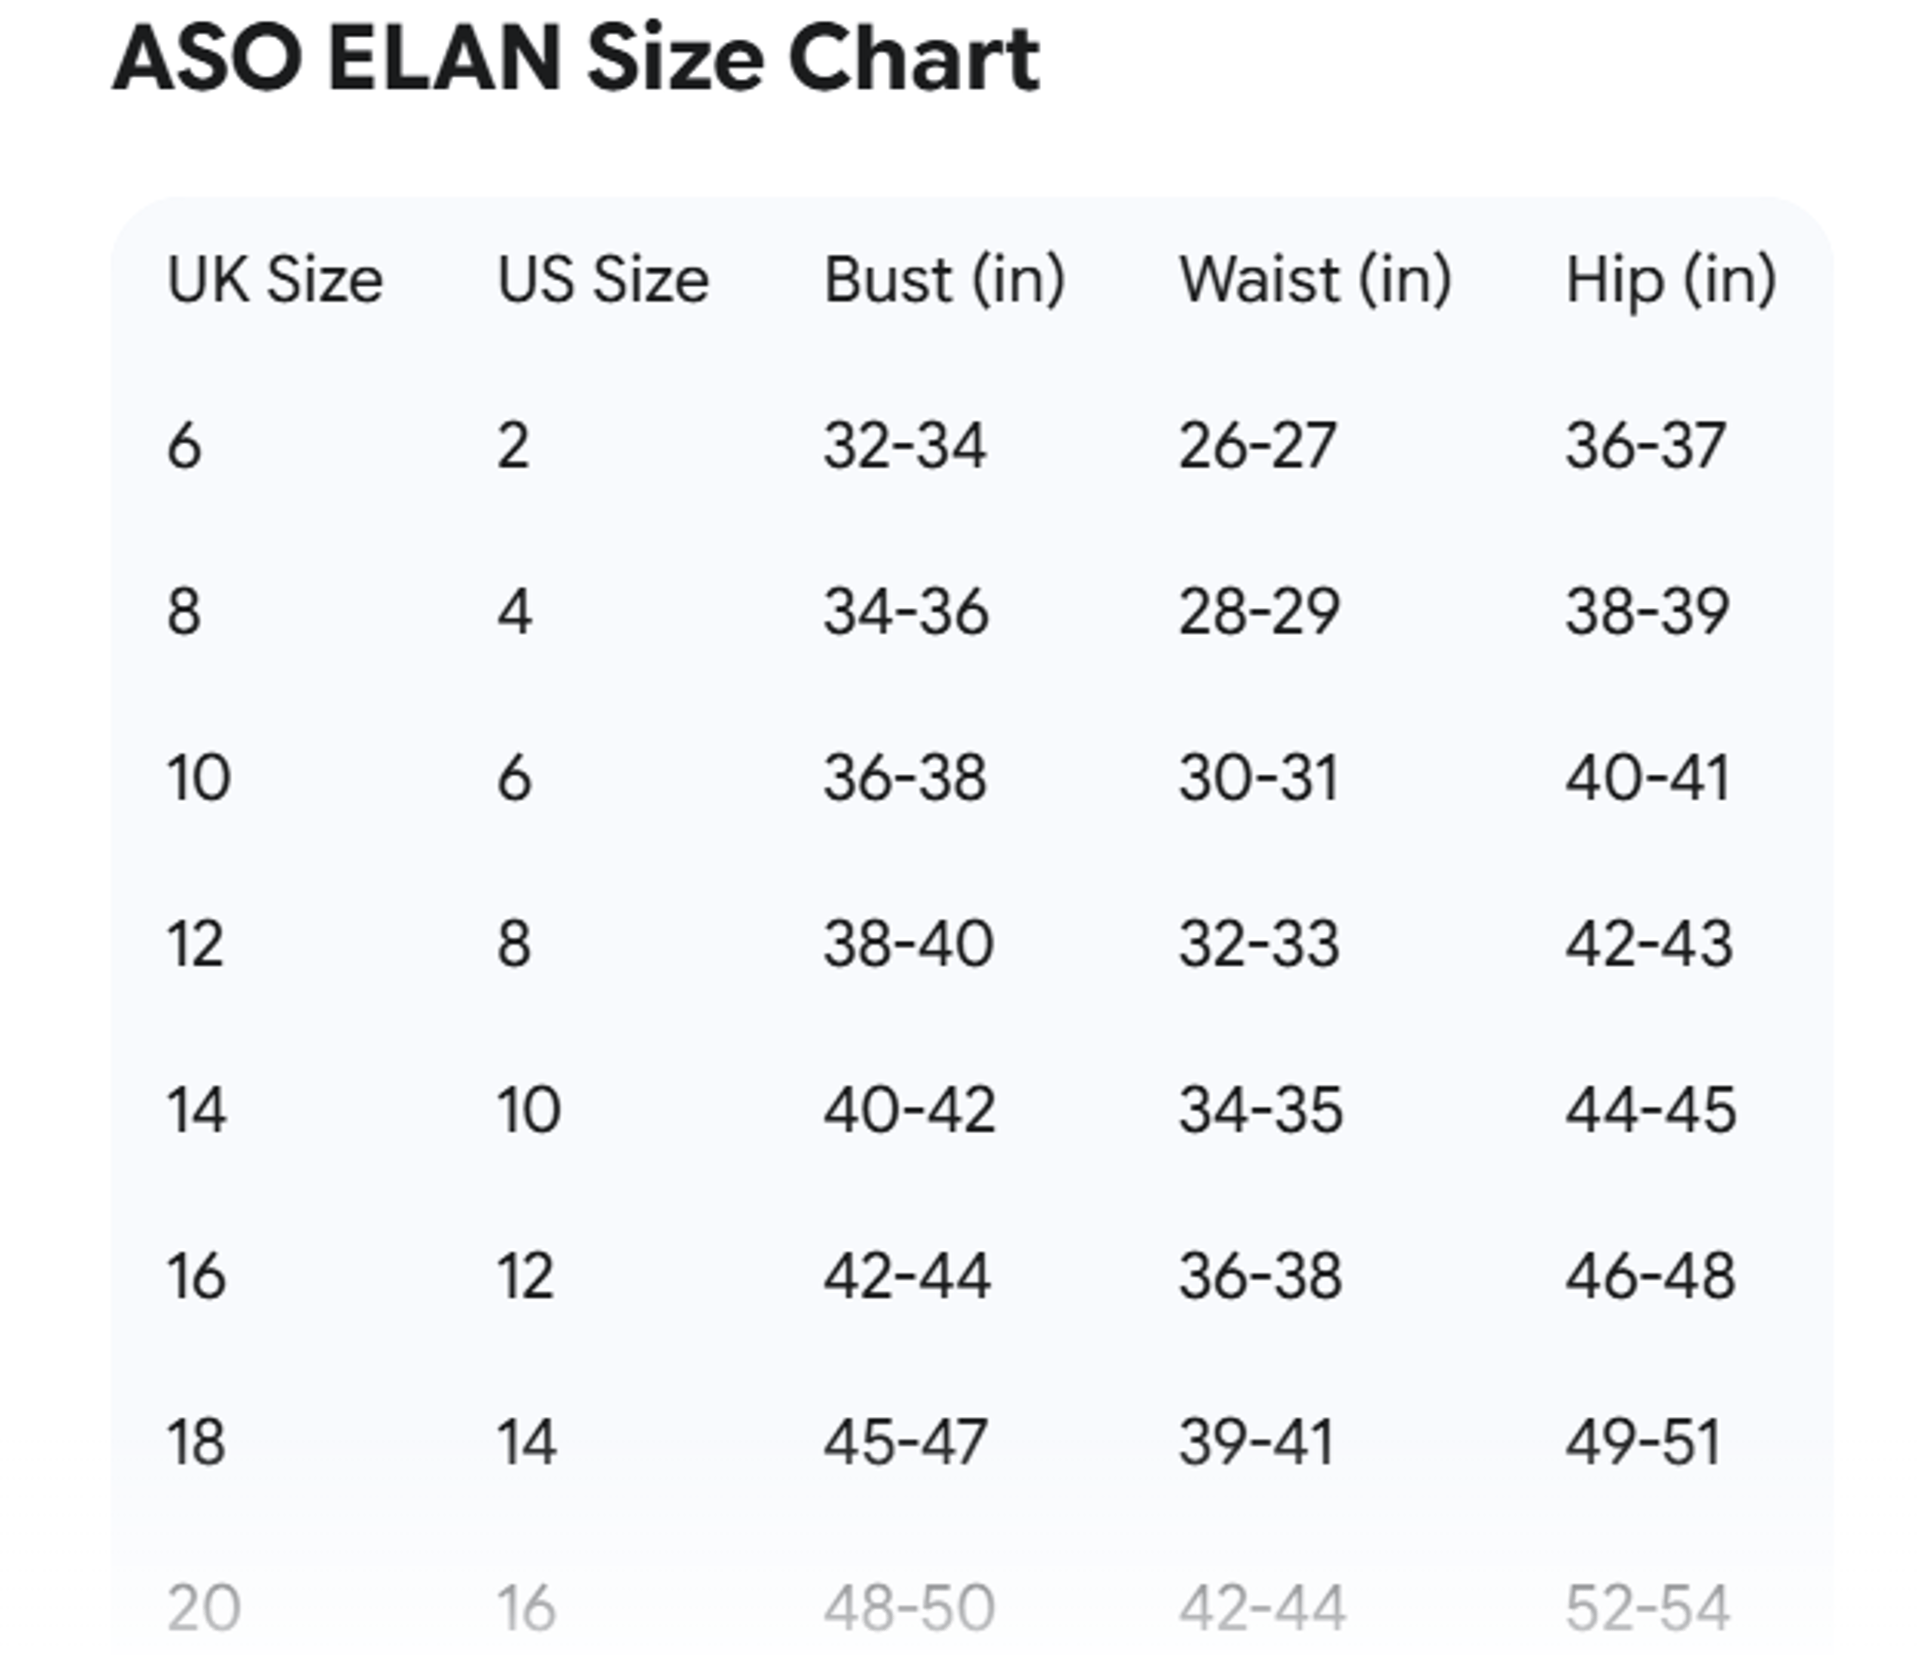Click hip measurement 44-45
This screenshot has width=1920, height=1655.
(1650, 1109)
